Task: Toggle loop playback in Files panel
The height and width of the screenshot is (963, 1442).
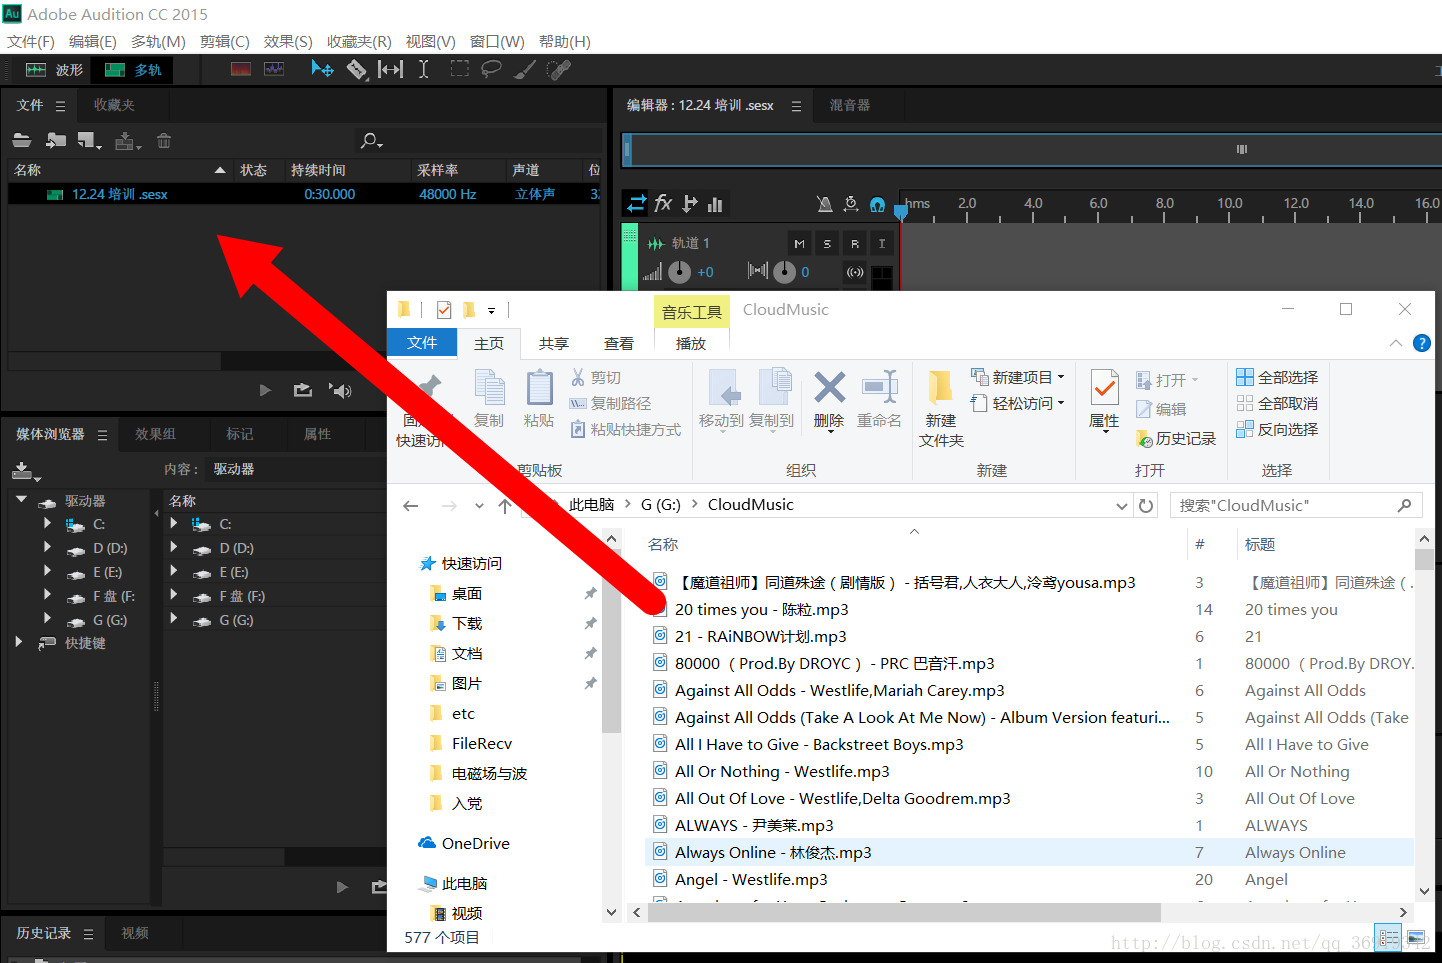Action: coord(302,390)
